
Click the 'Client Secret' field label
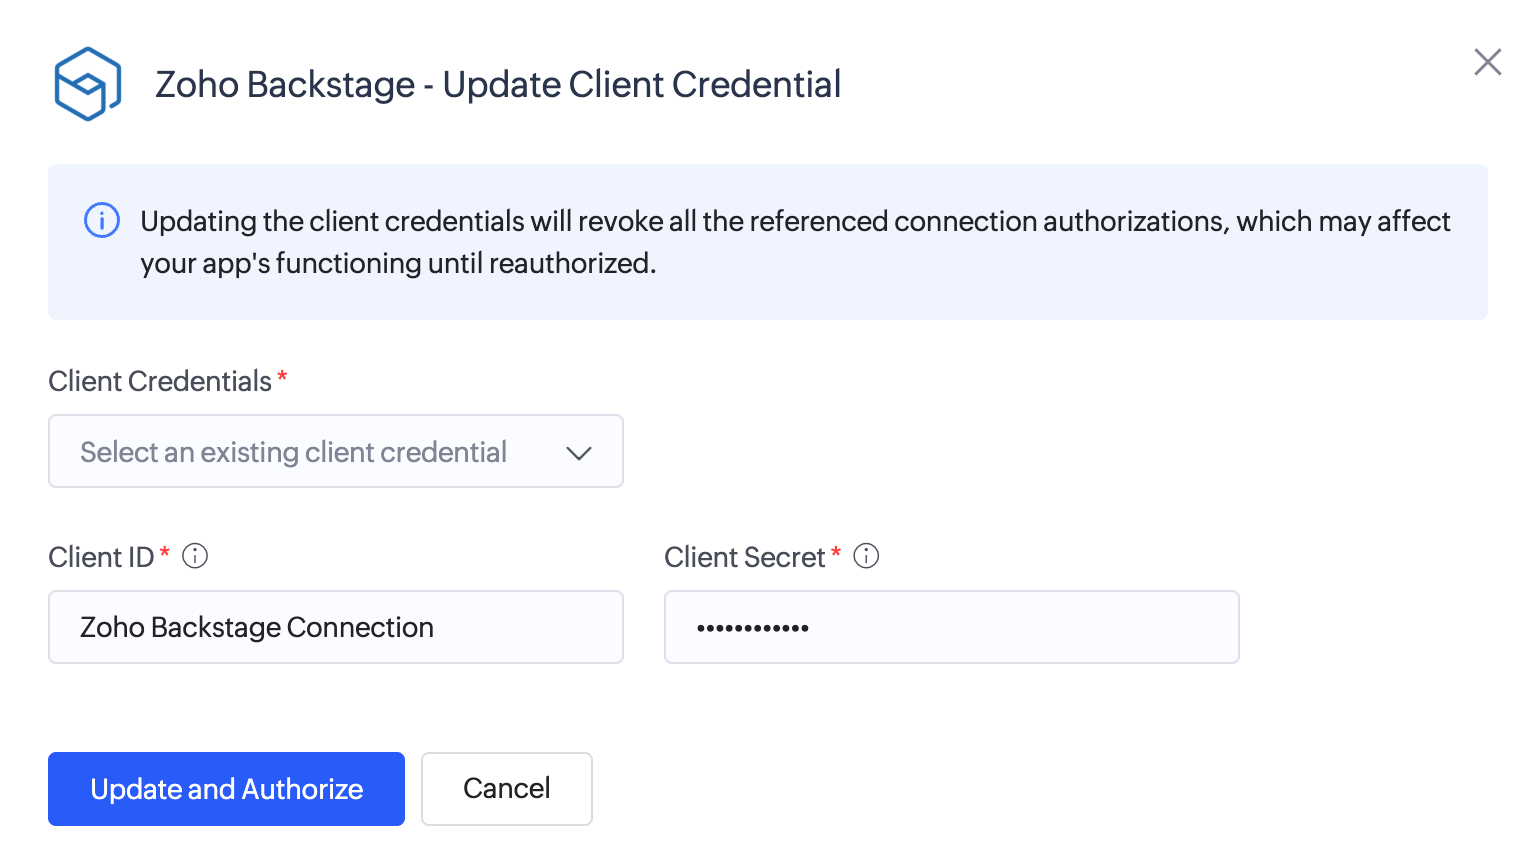pos(744,557)
